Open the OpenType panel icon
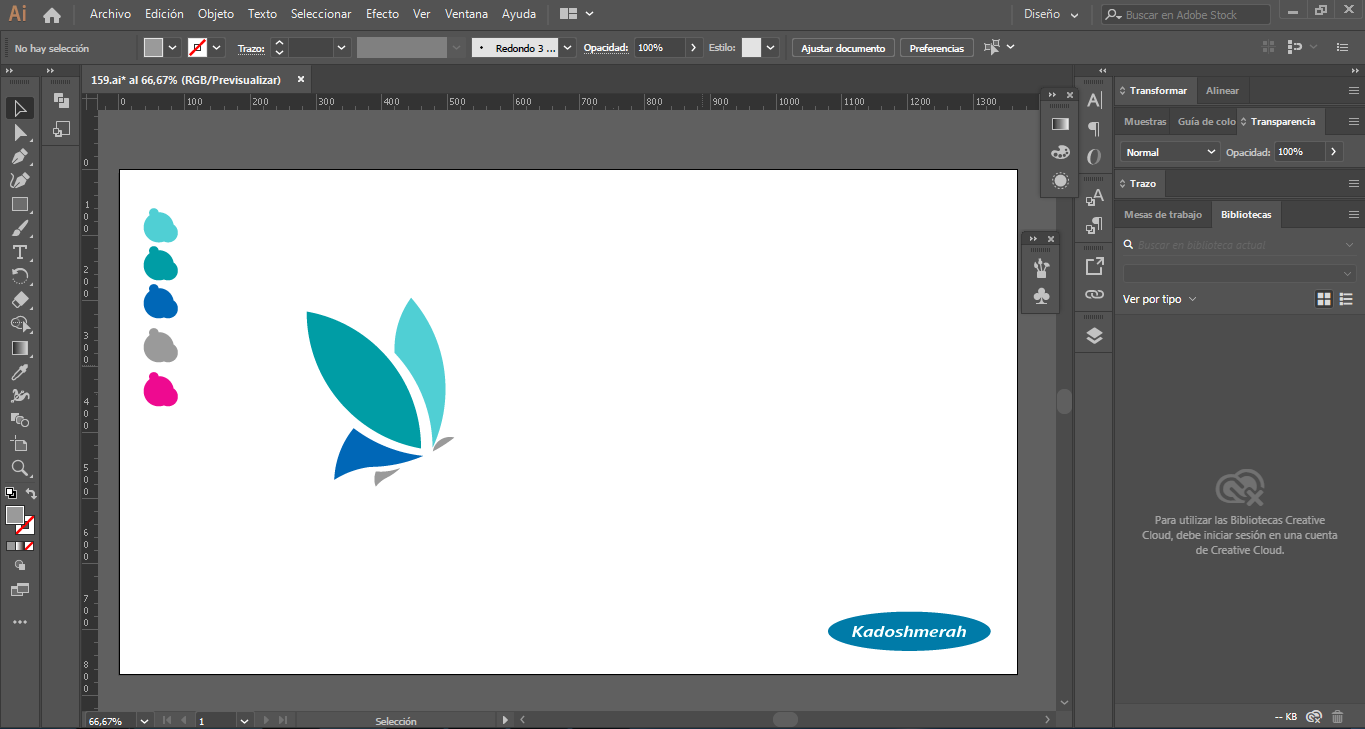 coord(1094,157)
